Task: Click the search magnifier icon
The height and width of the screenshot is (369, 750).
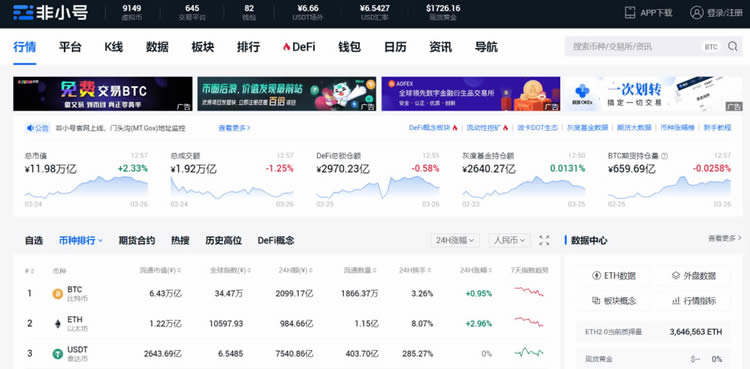Action: (732, 46)
